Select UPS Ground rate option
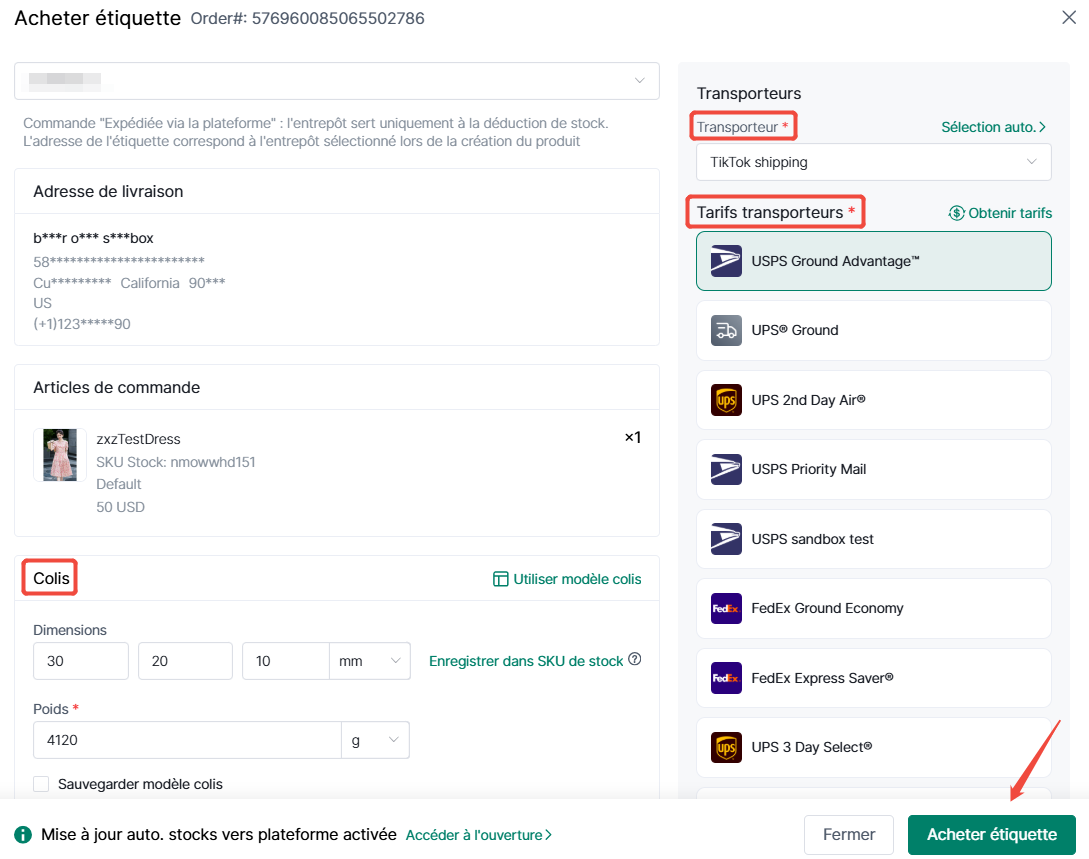The image size is (1089, 859). pos(874,331)
